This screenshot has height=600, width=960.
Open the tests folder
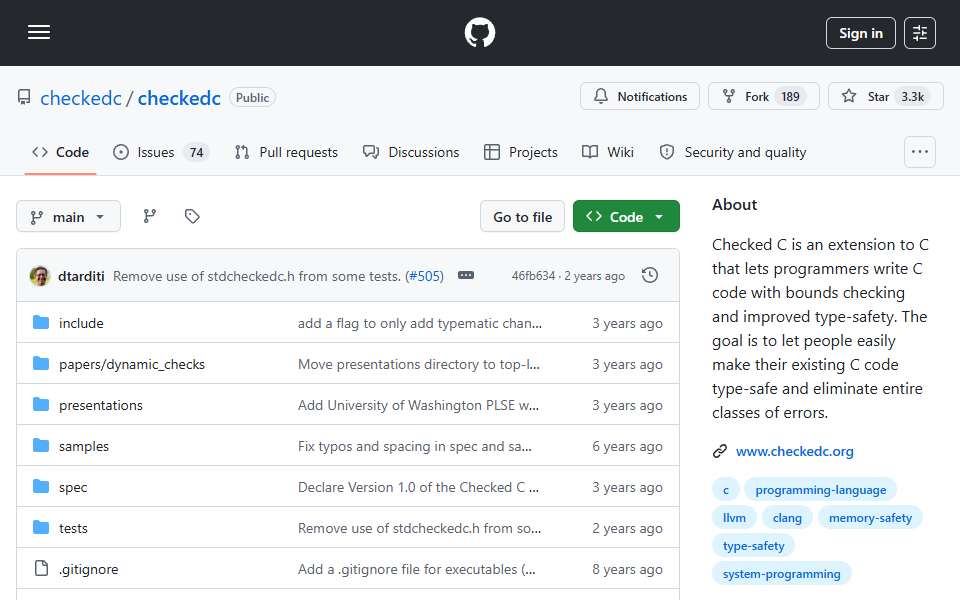pyautogui.click(x=73, y=528)
